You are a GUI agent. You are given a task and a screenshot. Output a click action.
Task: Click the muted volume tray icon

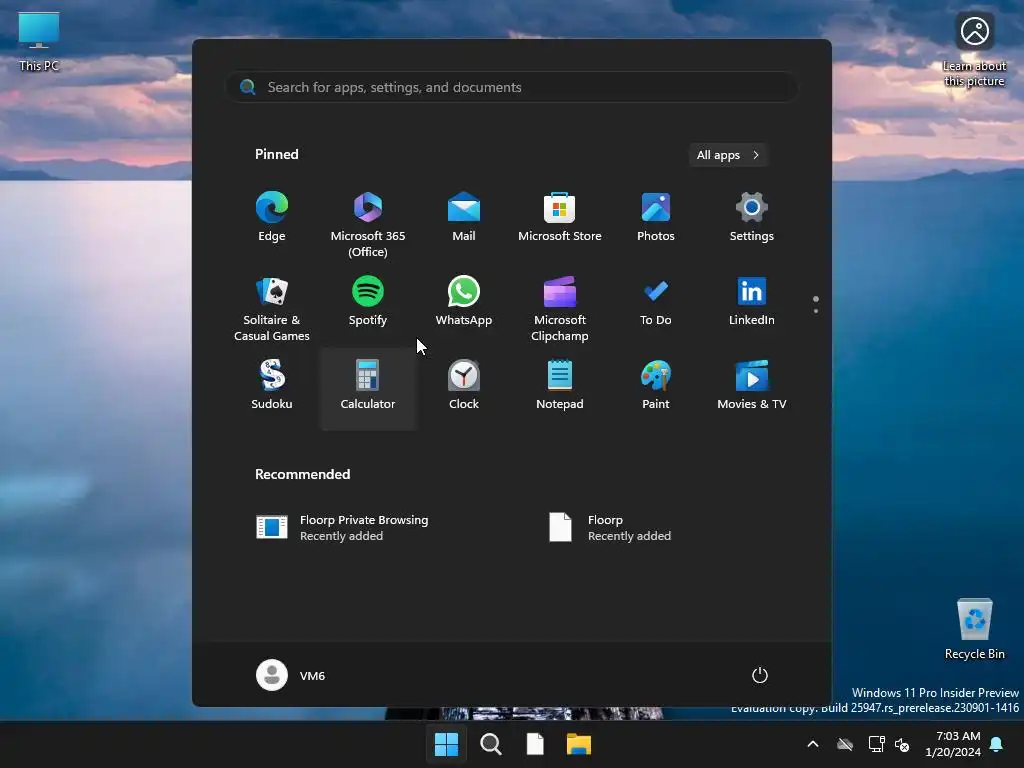point(902,744)
